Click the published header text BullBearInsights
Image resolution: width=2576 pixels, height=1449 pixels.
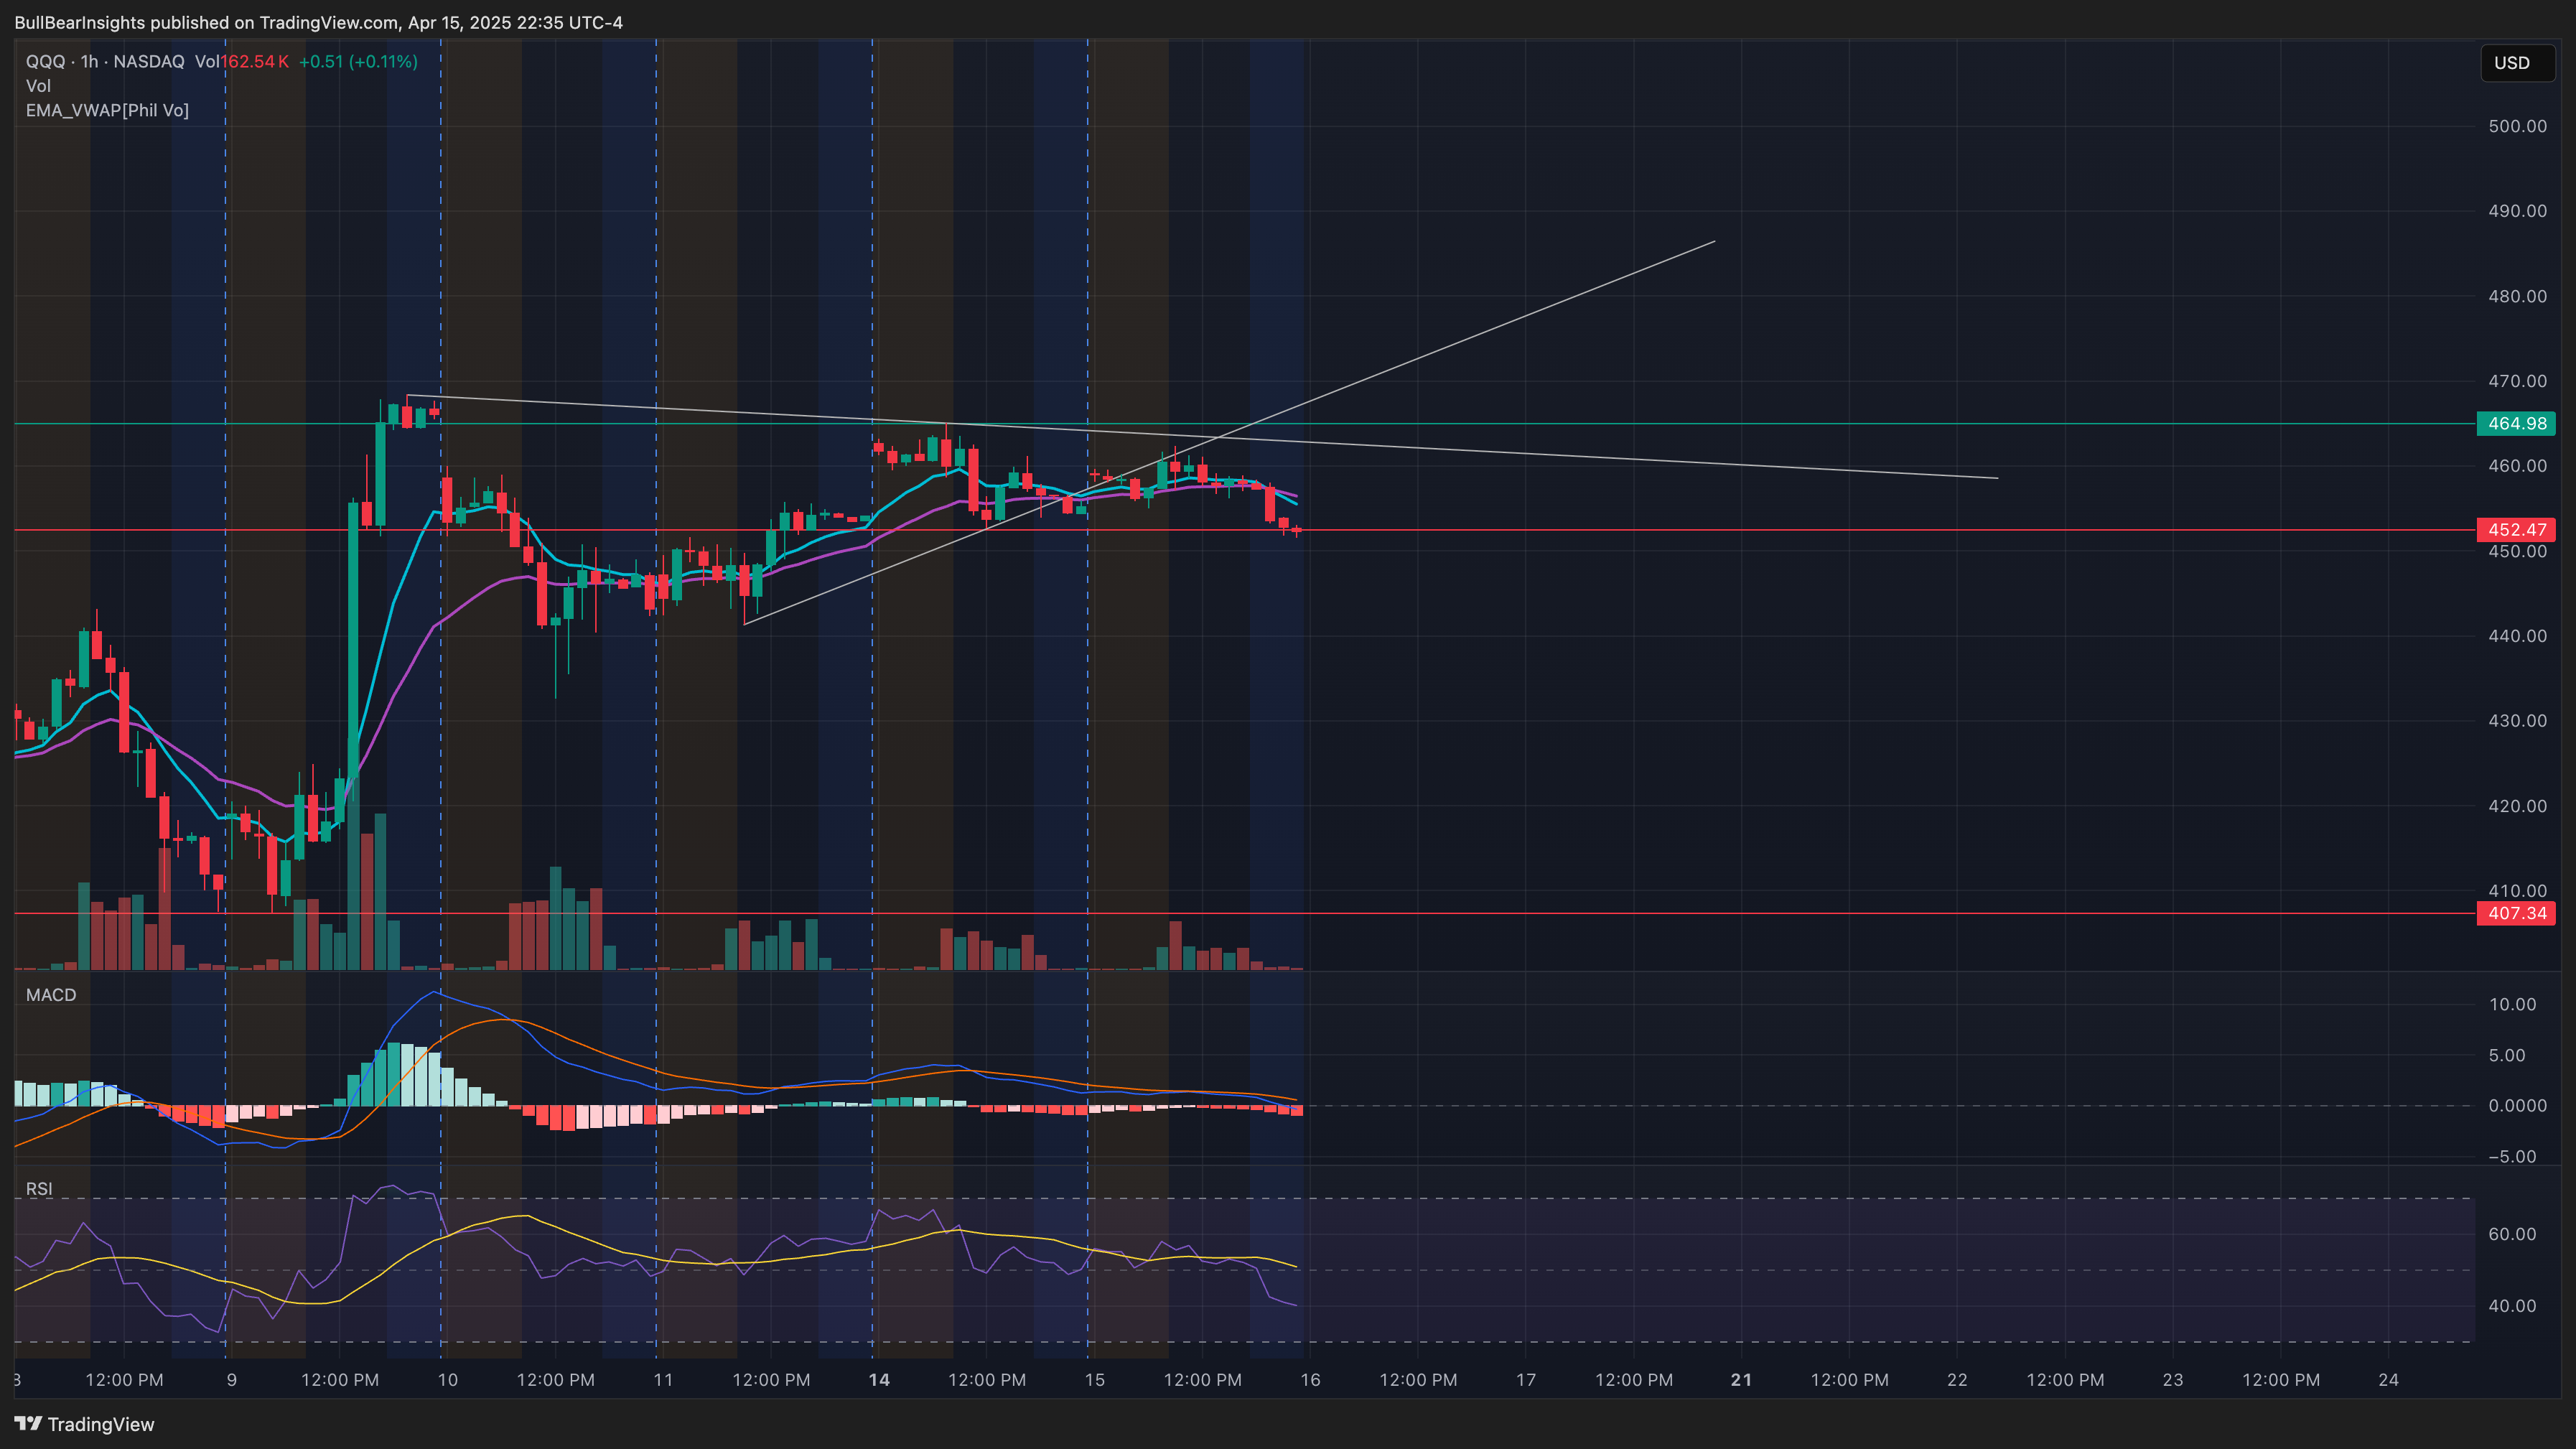click(80, 22)
